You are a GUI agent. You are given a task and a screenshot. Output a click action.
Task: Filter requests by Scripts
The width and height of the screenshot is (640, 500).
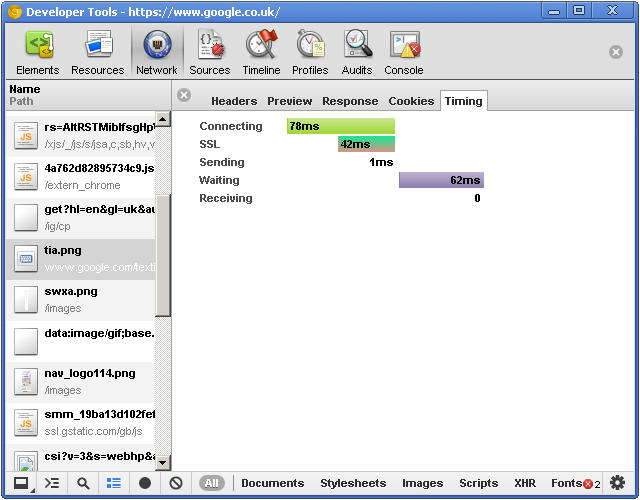coord(478,483)
